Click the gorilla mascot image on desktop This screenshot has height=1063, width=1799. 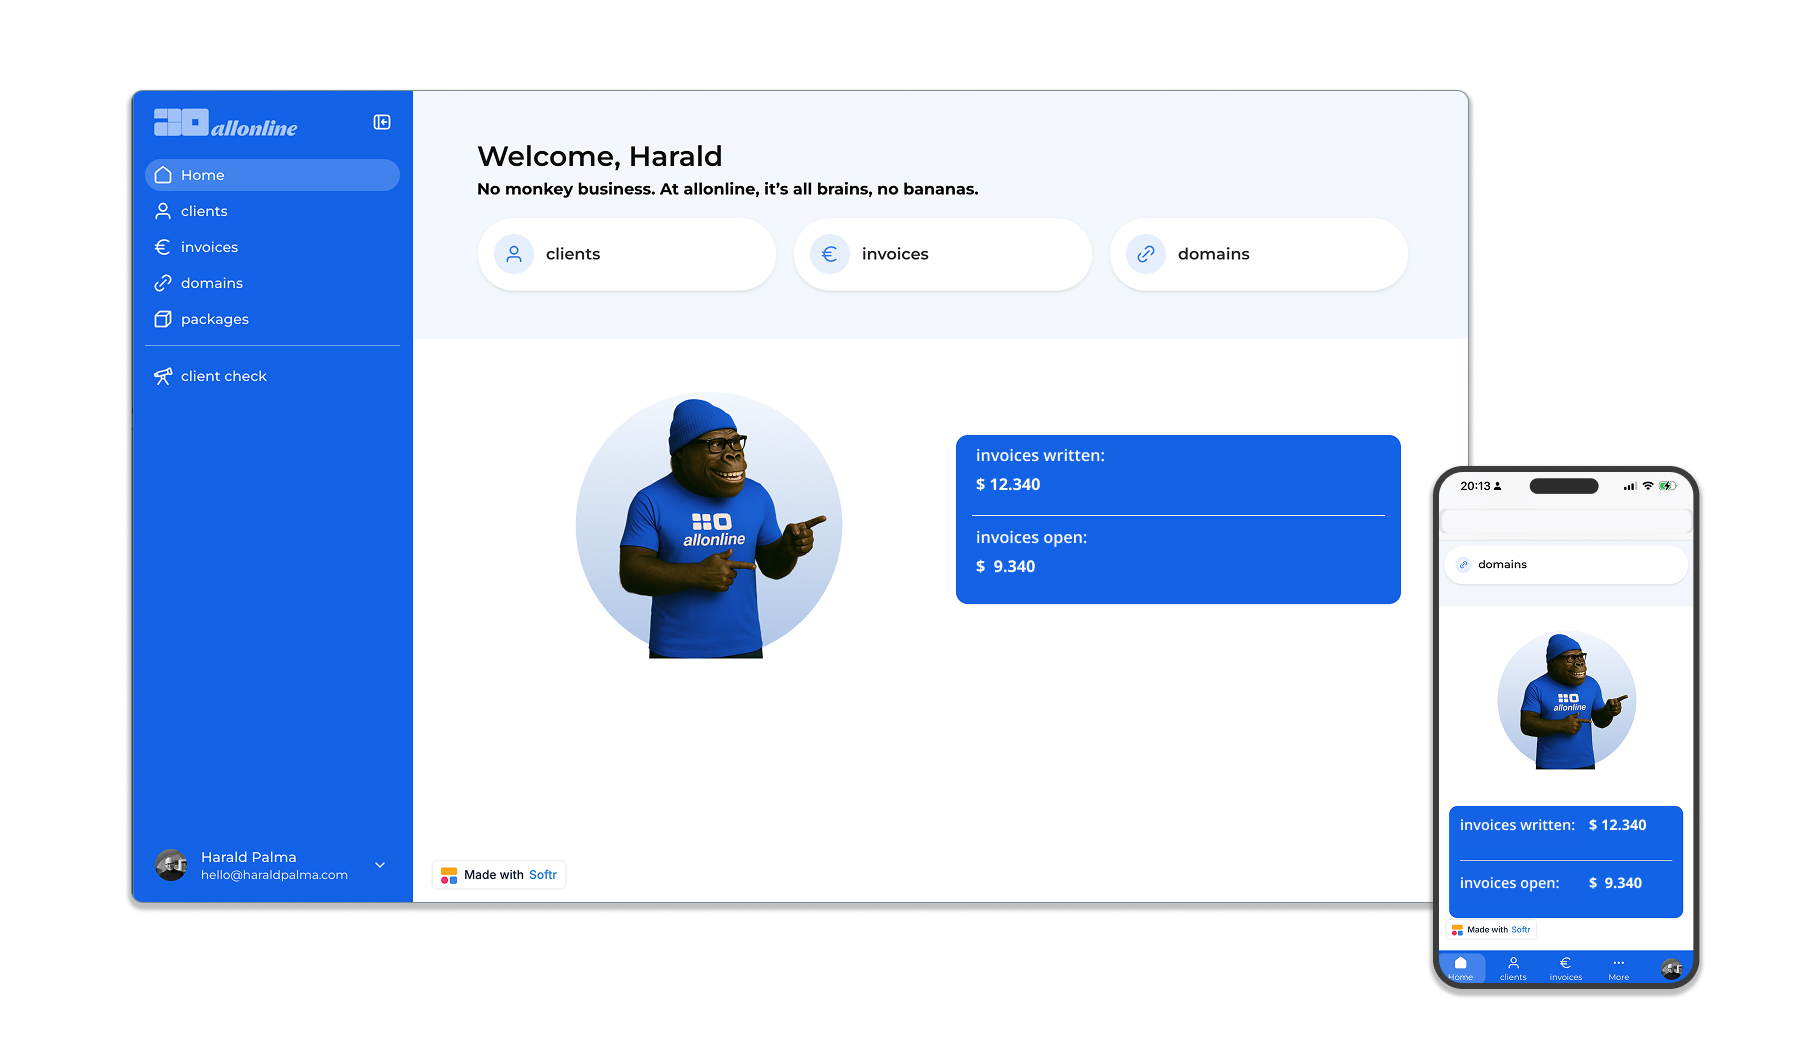[x=709, y=526]
